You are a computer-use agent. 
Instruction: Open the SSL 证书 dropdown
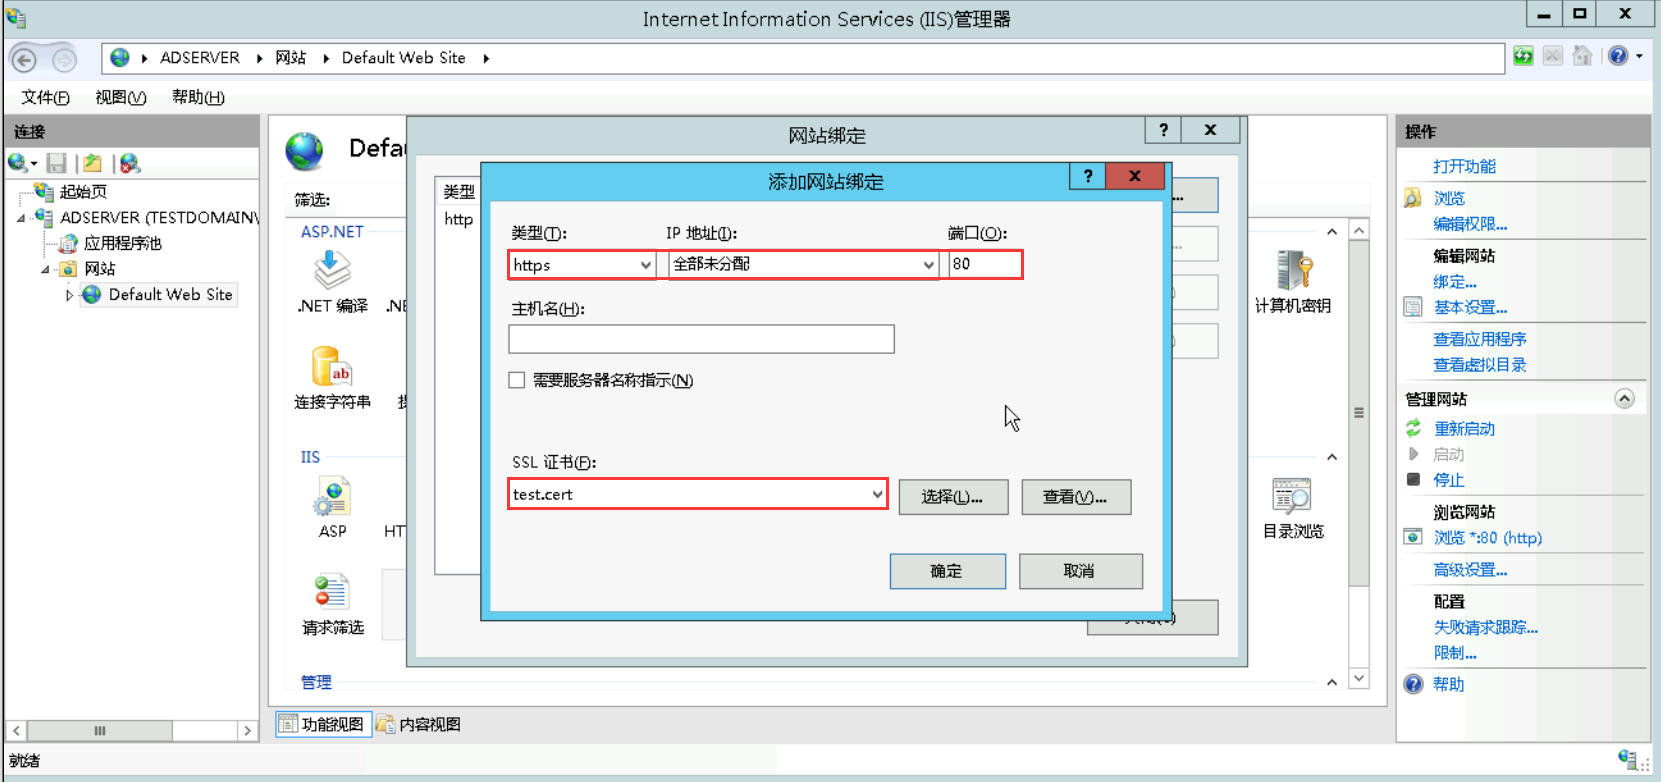click(877, 494)
